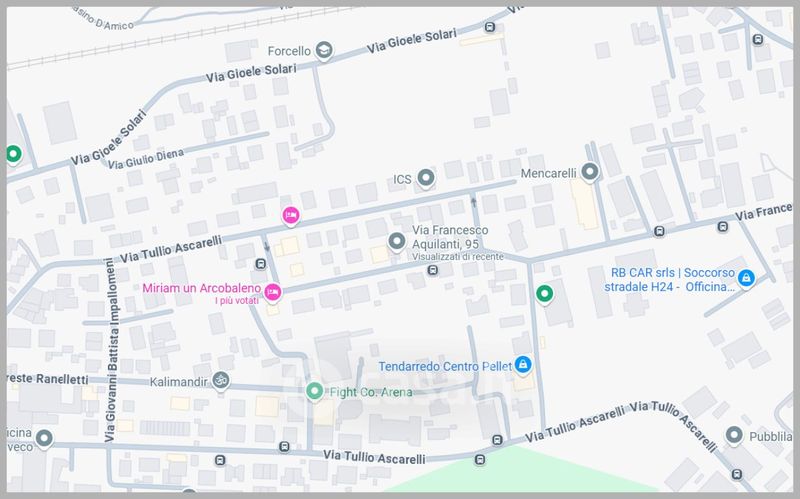Image resolution: width=800 pixels, height=499 pixels.
Task: Click the Forcello school pin icon
Action: [324, 51]
